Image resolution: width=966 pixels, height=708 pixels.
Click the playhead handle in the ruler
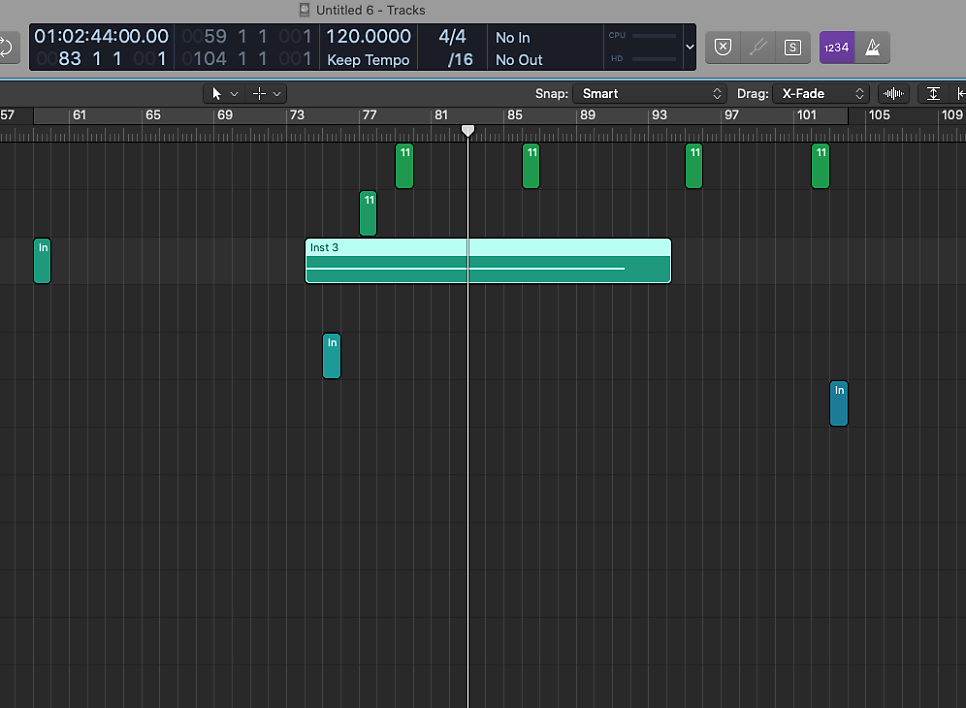pyautogui.click(x=468, y=131)
